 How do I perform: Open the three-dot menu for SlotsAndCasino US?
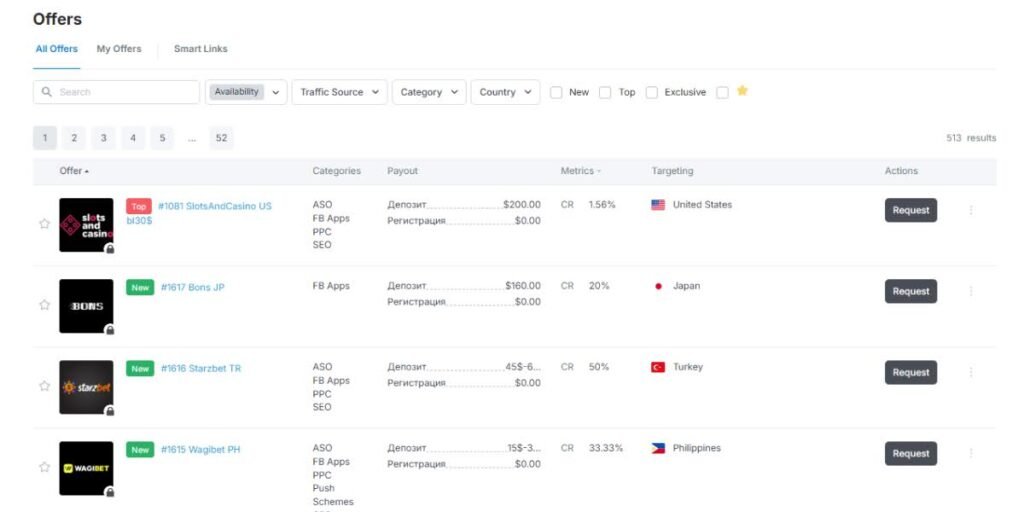click(970, 210)
